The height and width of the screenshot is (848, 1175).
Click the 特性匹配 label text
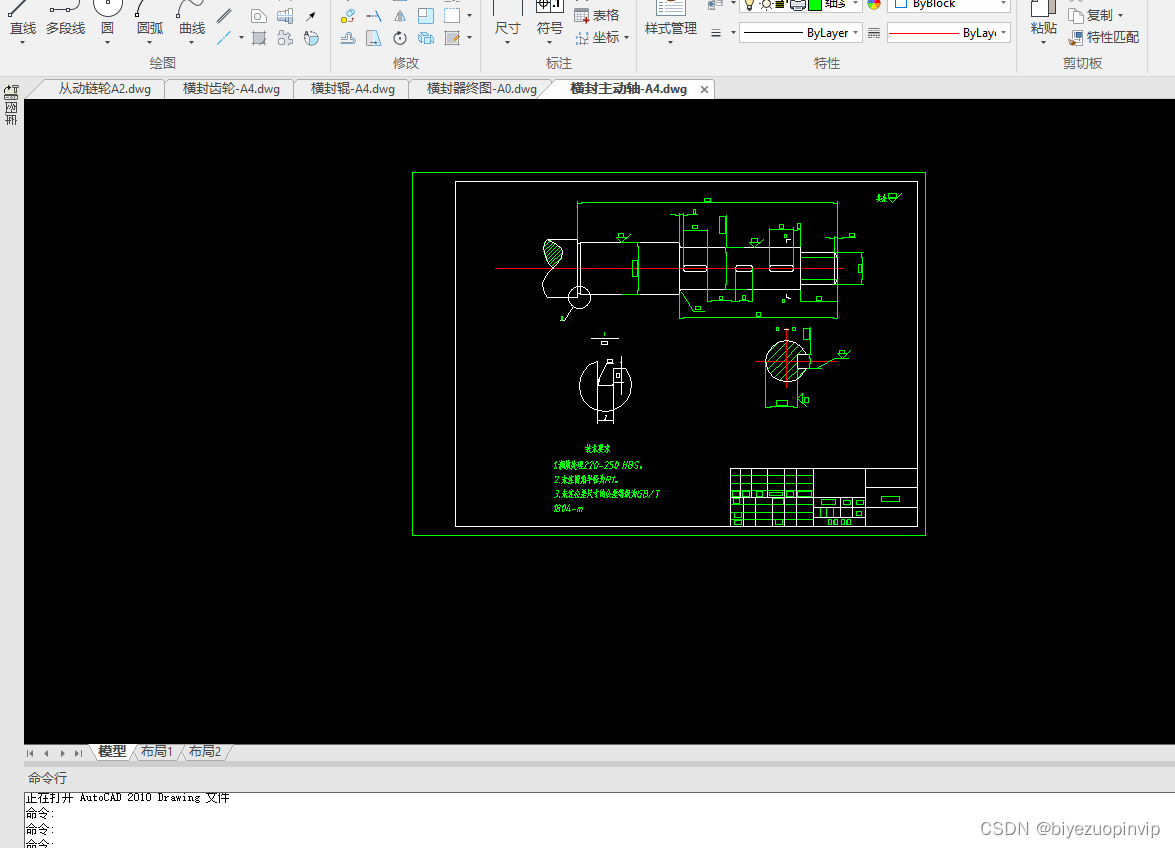click(x=1113, y=37)
